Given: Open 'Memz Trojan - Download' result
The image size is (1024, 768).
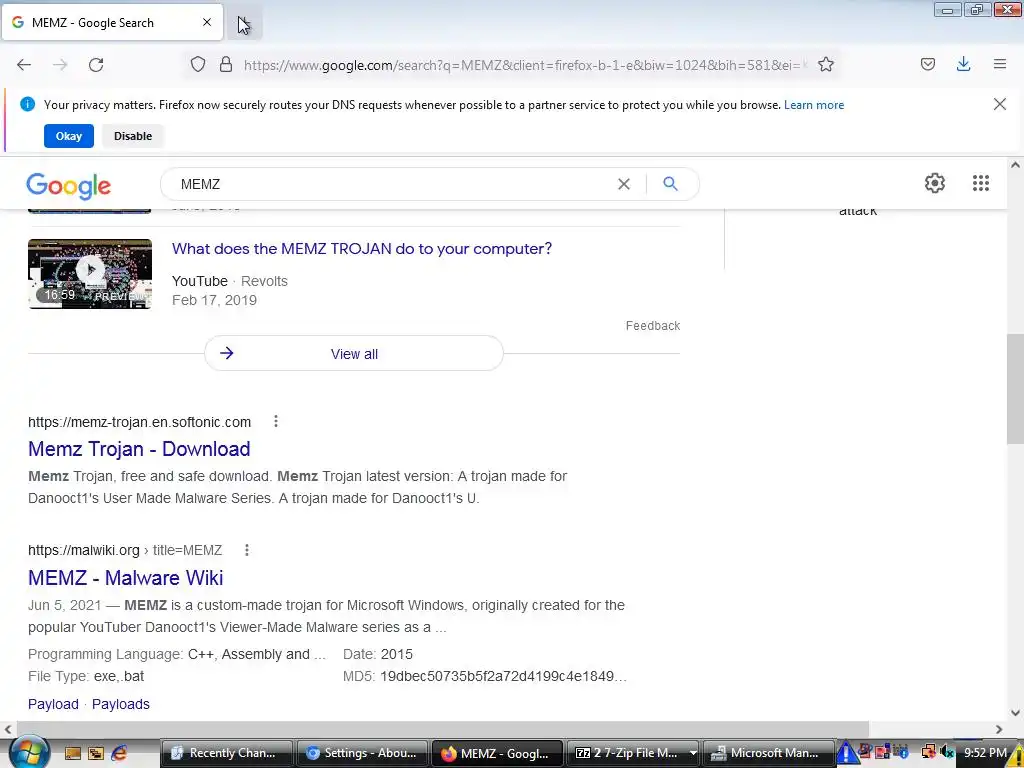Looking at the screenshot, I should (139, 449).
